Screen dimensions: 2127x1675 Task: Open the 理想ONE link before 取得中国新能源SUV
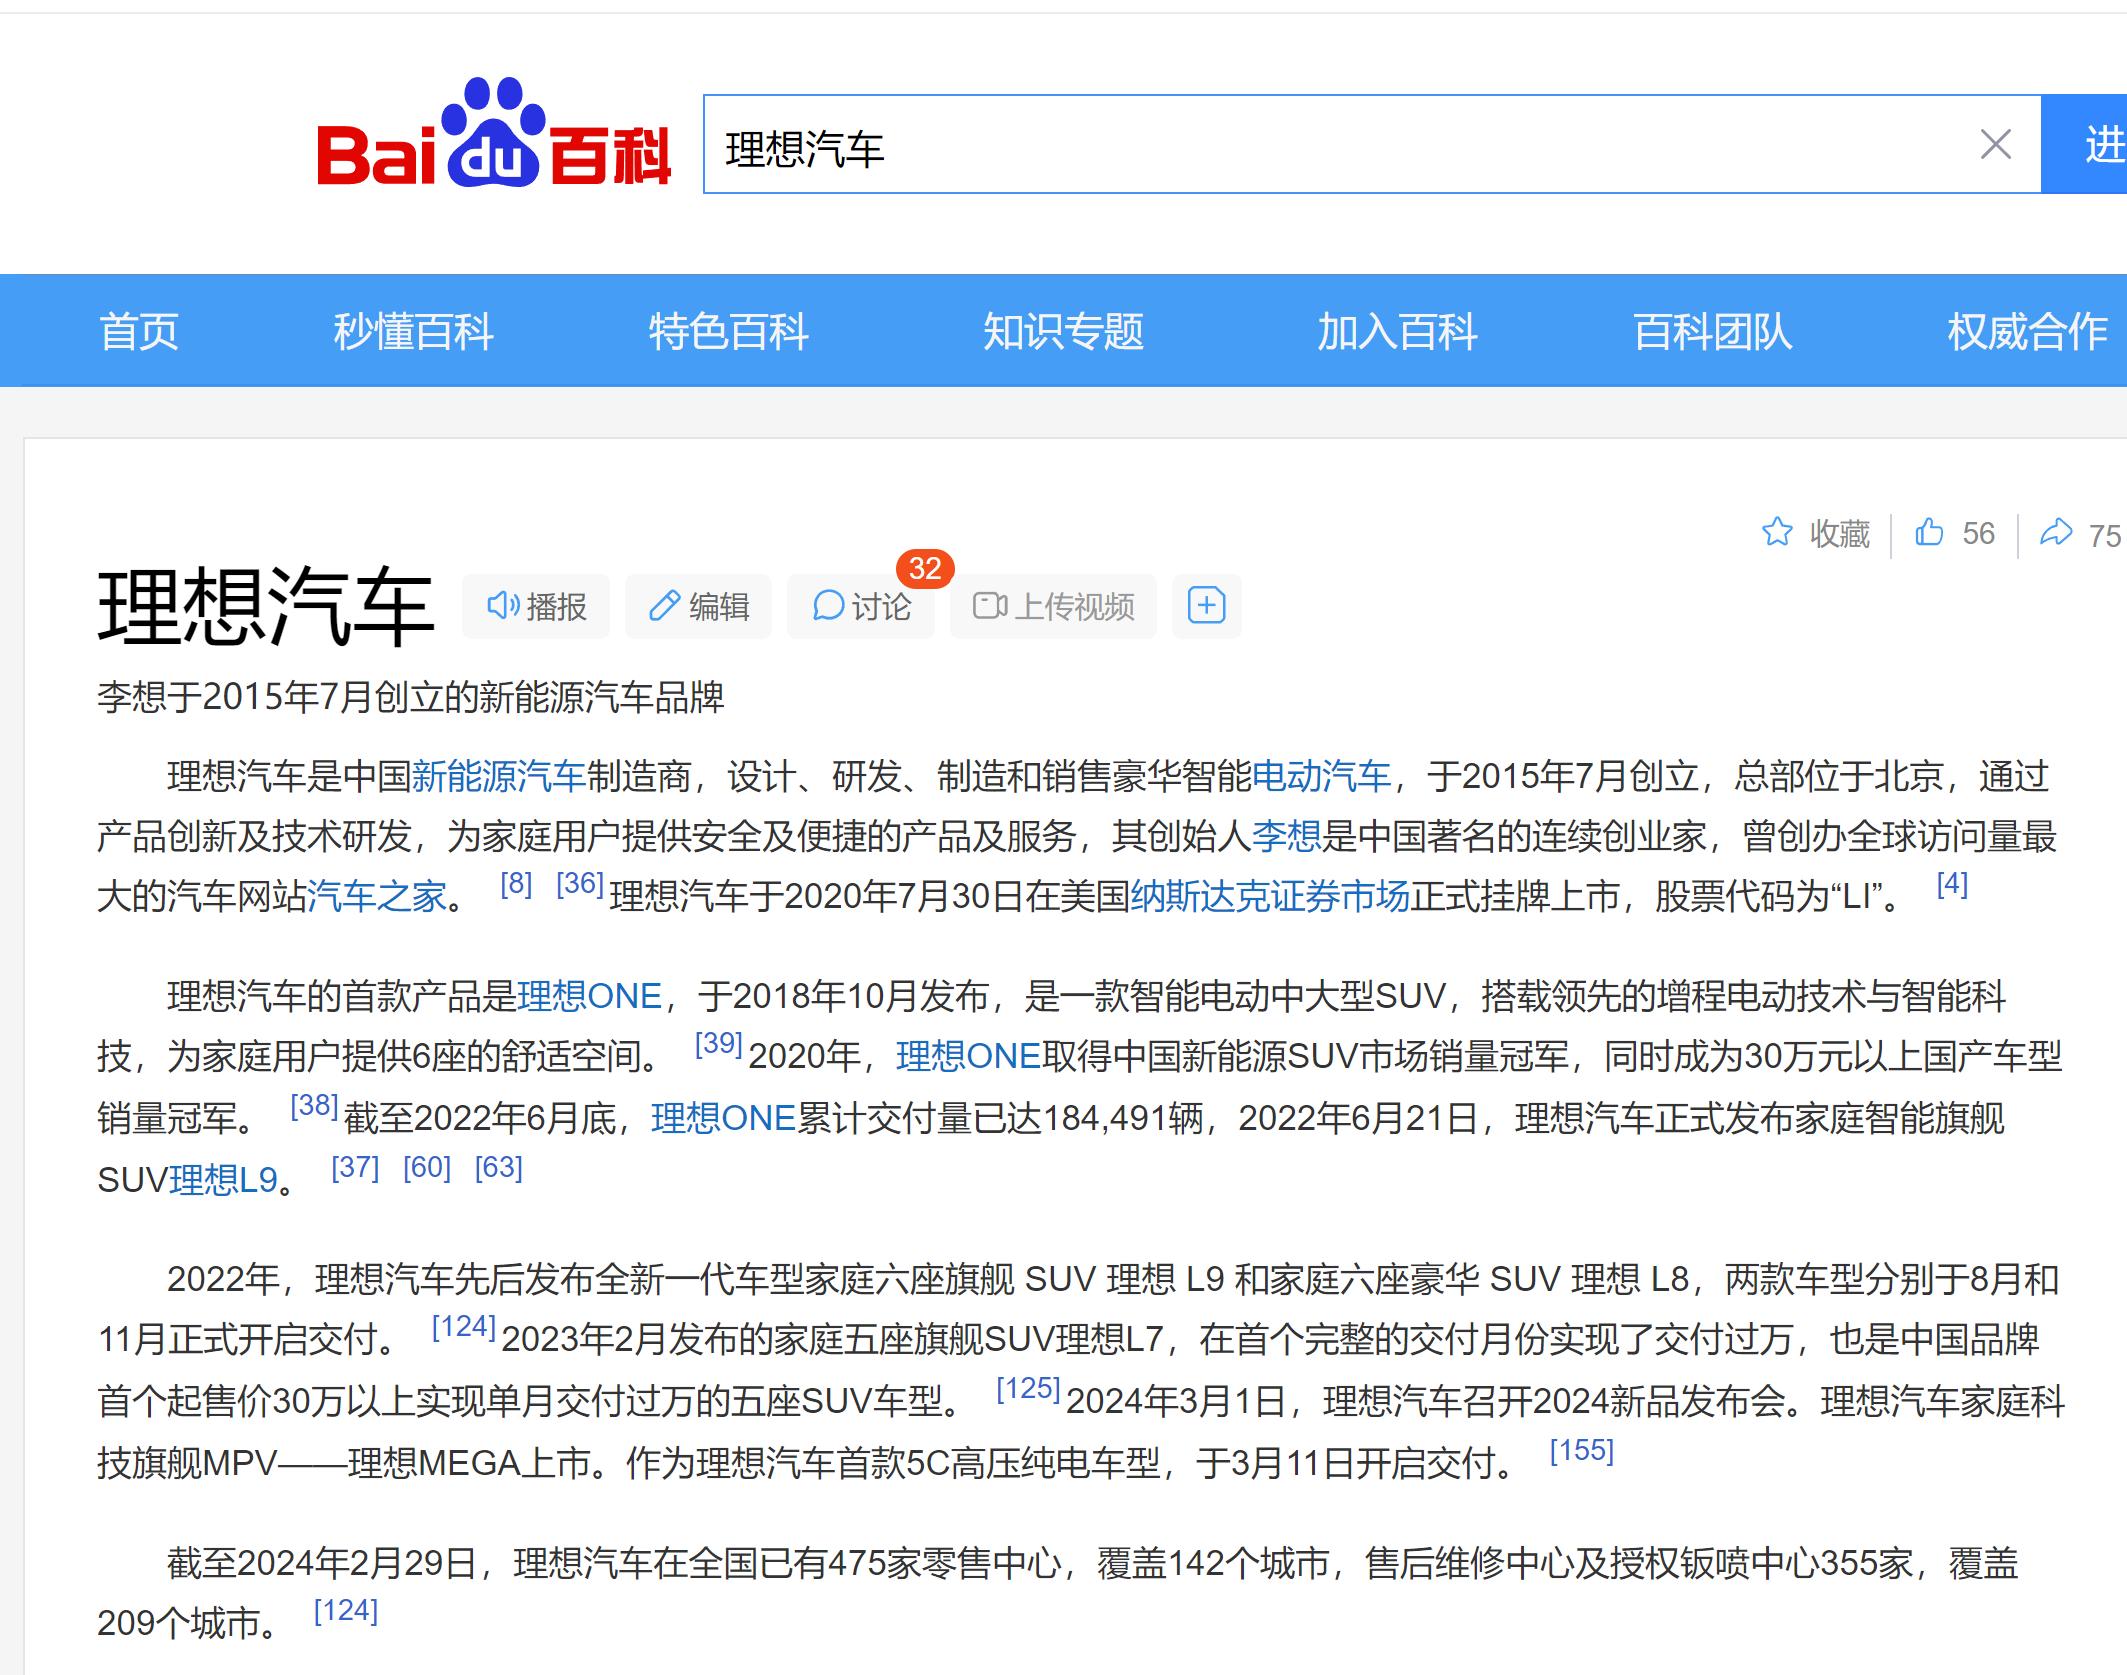pos(968,1056)
